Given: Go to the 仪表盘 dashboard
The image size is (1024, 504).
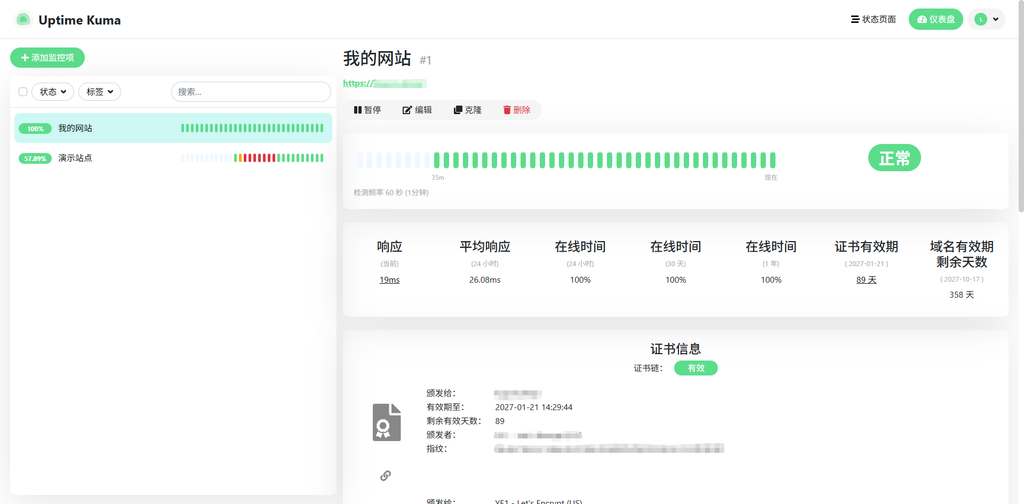Looking at the screenshot, I should click(936, 20).
